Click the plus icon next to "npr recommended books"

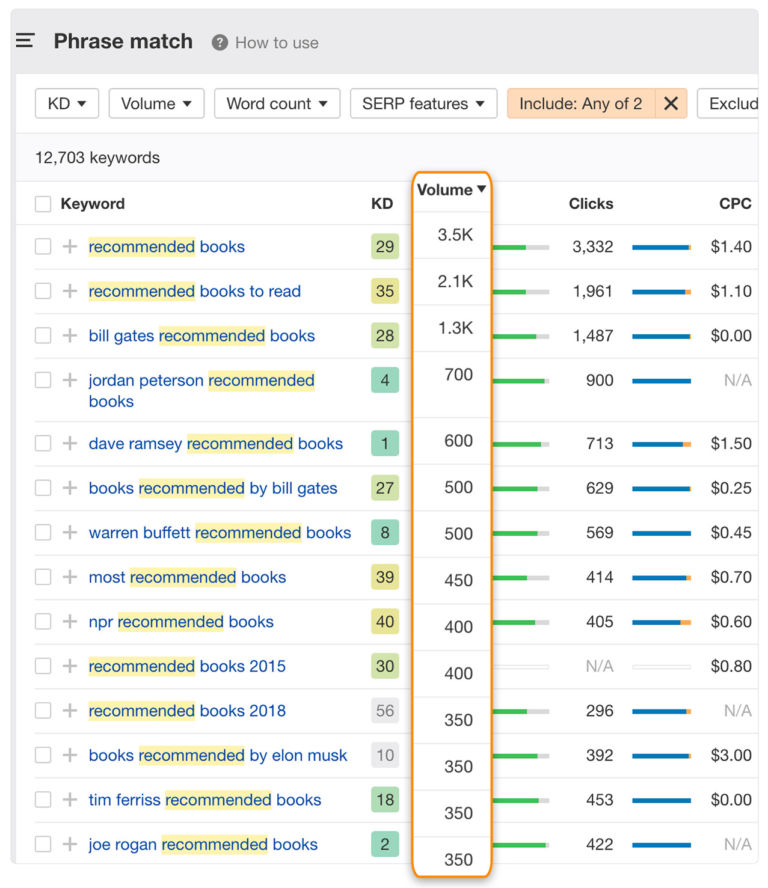pos(66,621)
